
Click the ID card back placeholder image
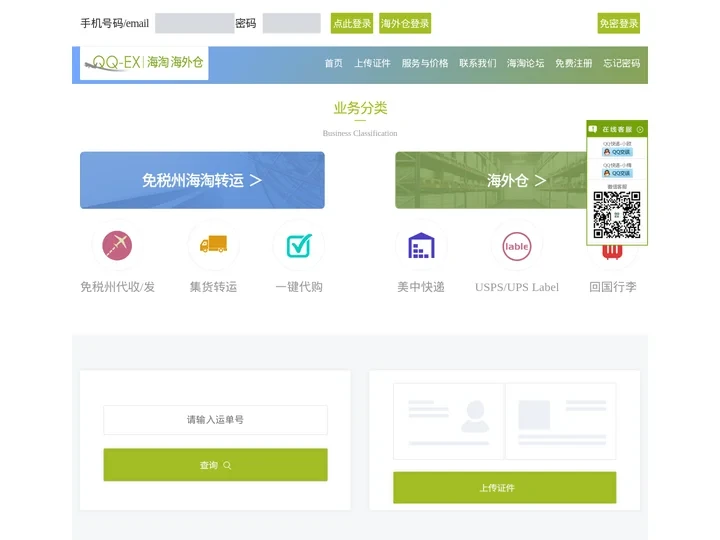(x=561, y=421)
